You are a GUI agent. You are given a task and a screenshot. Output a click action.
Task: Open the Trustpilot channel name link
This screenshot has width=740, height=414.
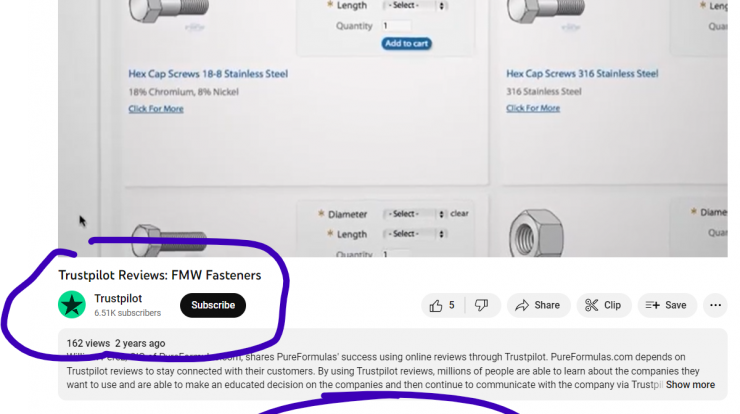tap(118, 298)
